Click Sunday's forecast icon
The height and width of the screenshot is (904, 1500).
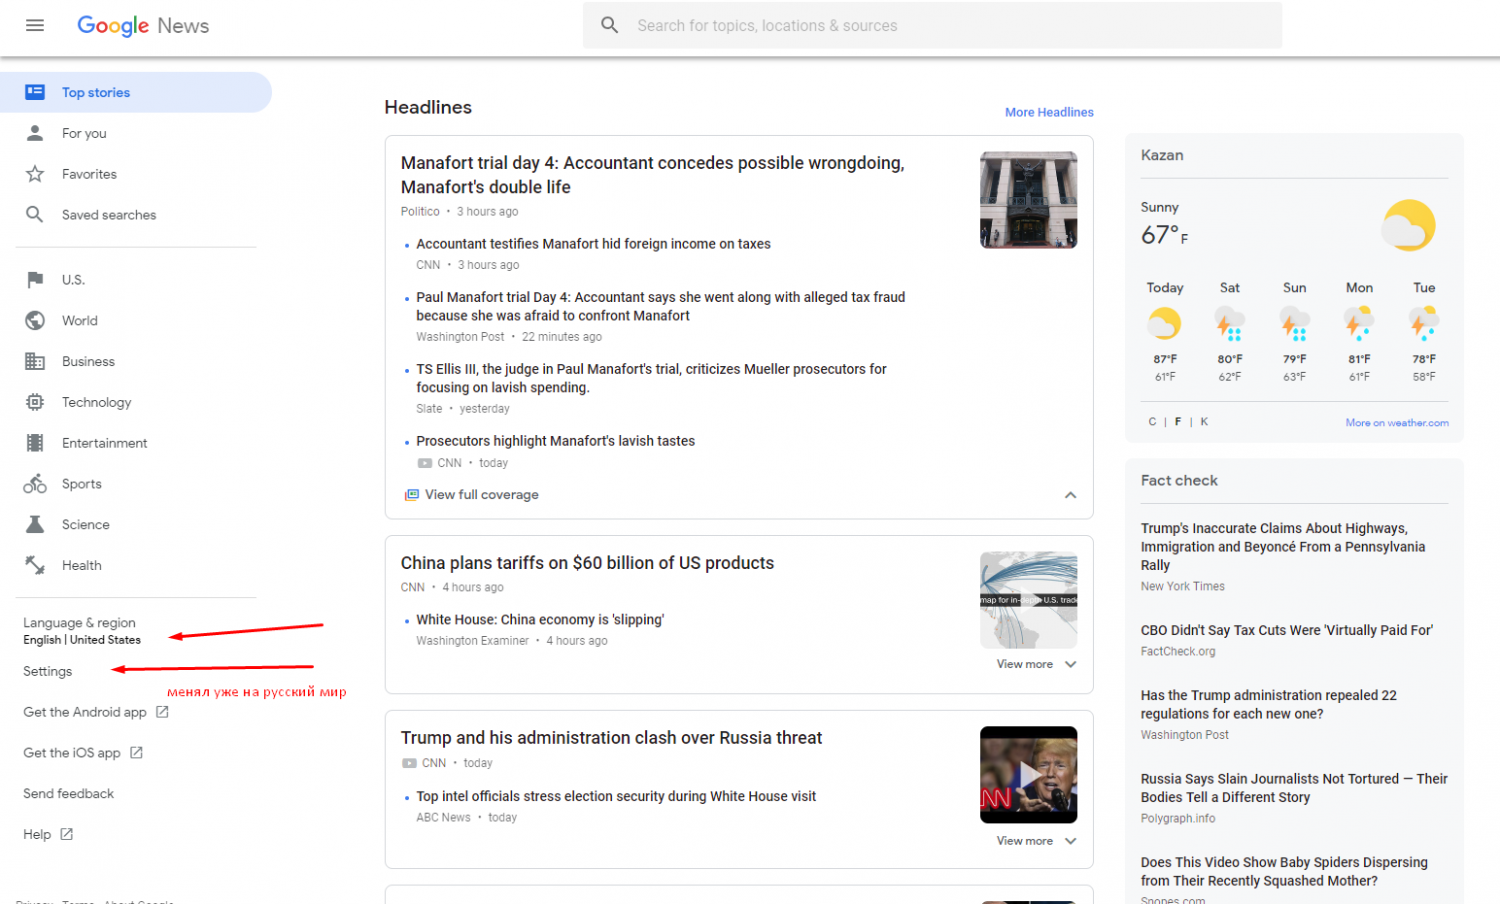(x=1294, y=324)
